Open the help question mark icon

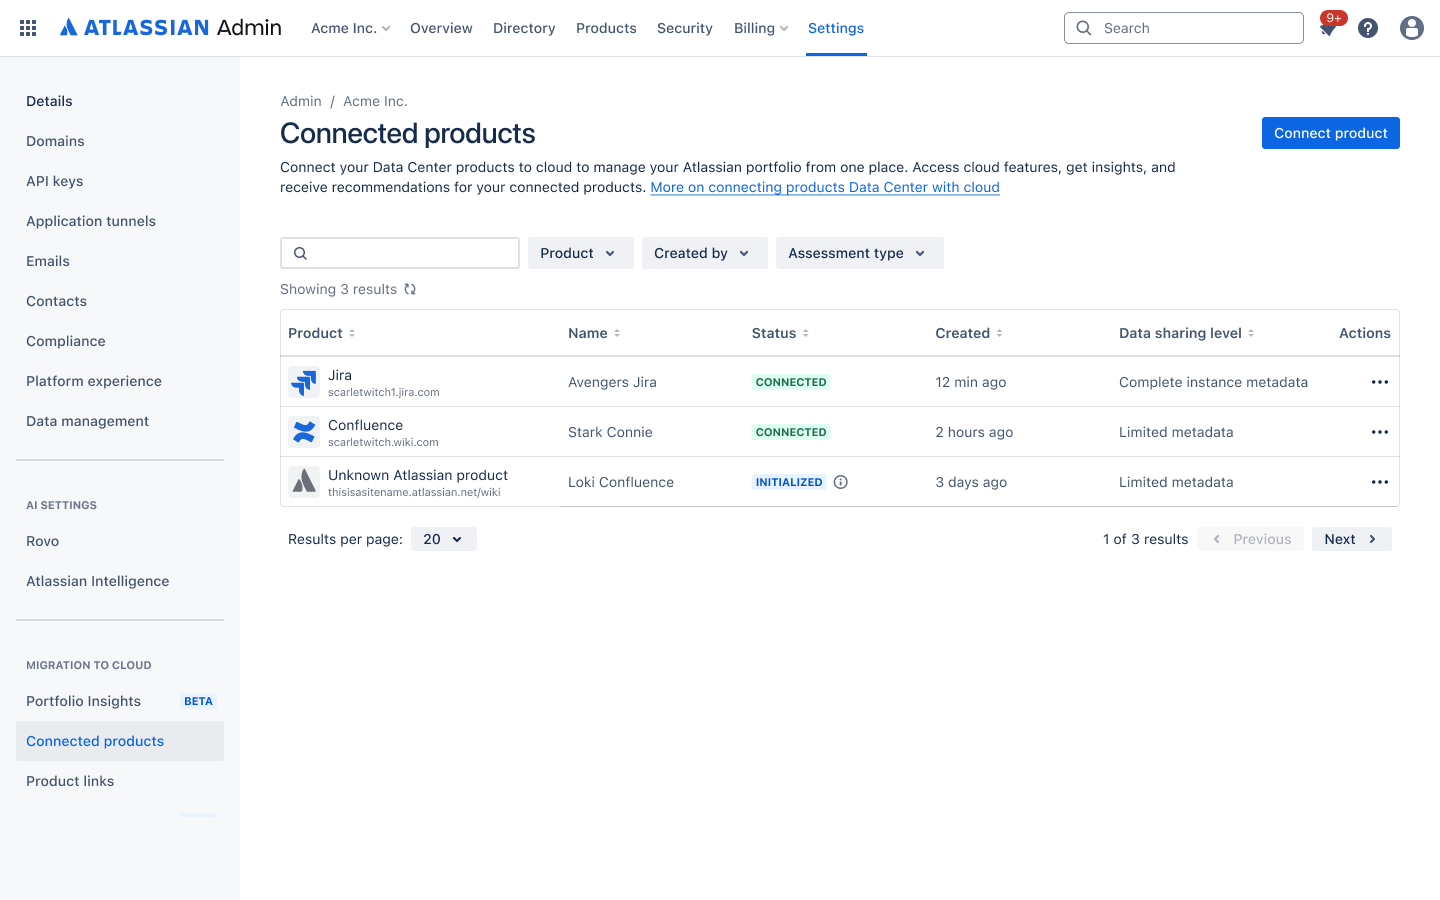[1368, 28]
